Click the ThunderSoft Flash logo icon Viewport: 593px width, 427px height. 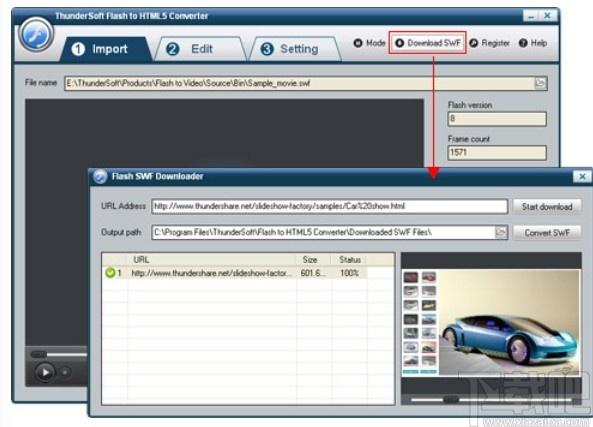[36, 35]
